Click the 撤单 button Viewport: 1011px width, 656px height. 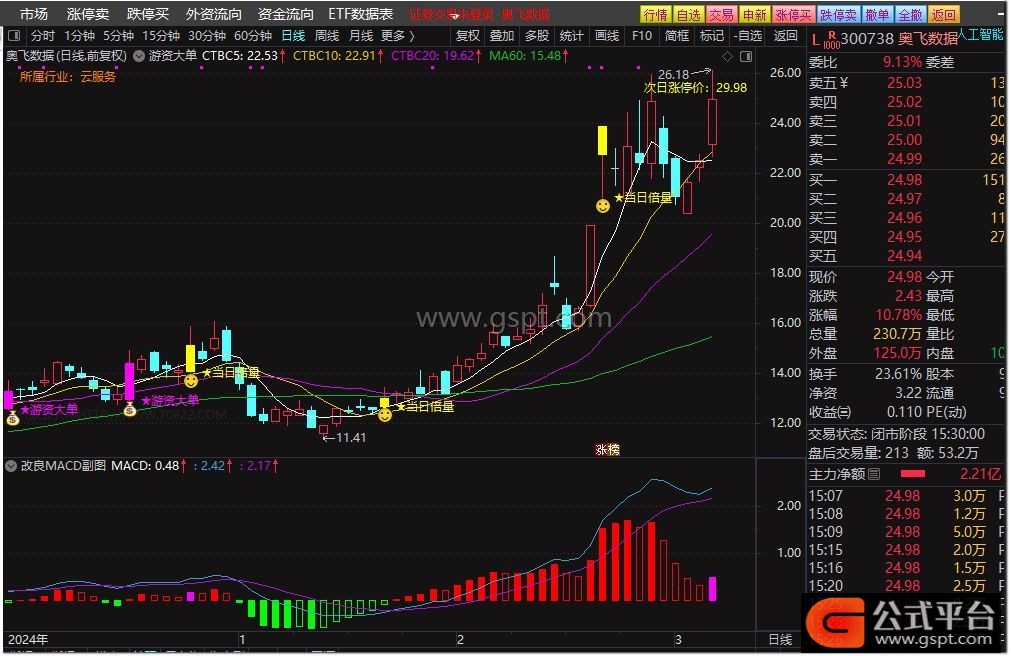click(x=877, y=14)
